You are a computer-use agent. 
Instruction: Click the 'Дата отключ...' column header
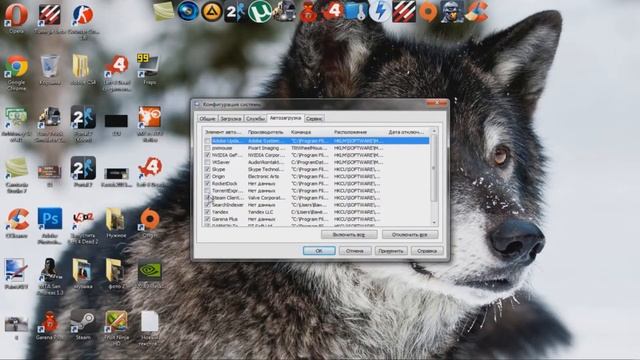tap(407, 132)
